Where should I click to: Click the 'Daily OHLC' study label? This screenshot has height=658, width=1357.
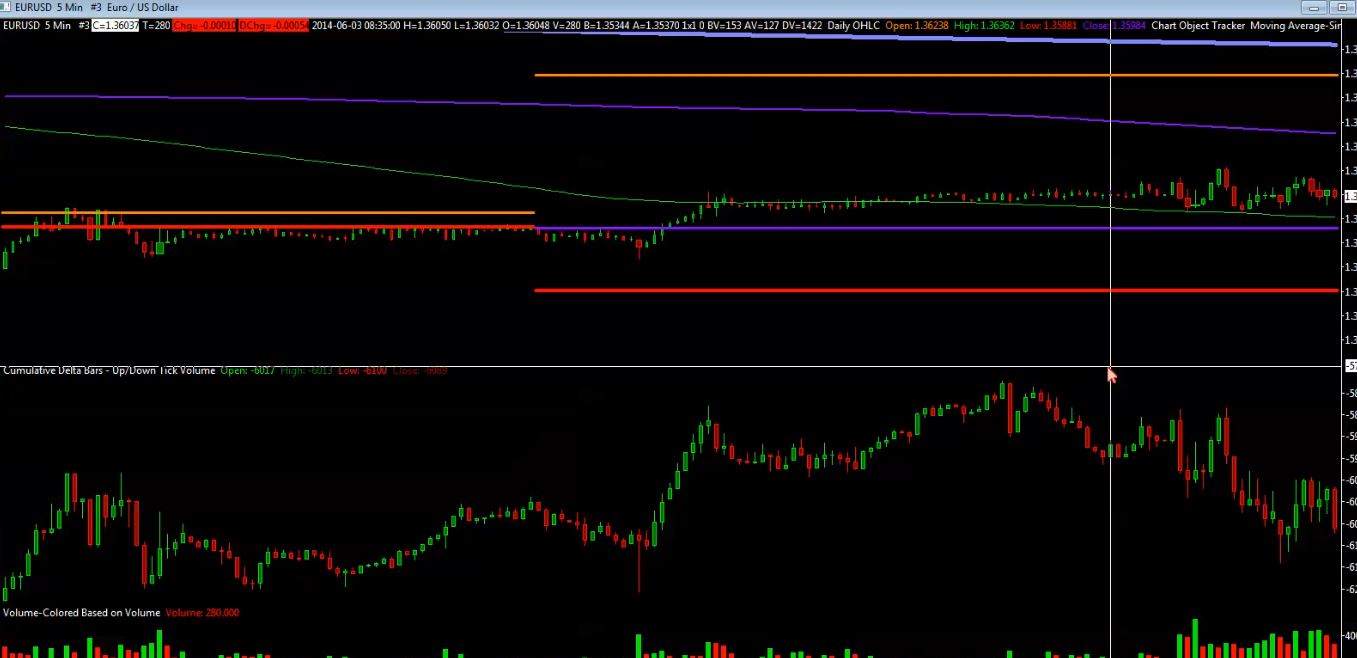click(853, 25)
